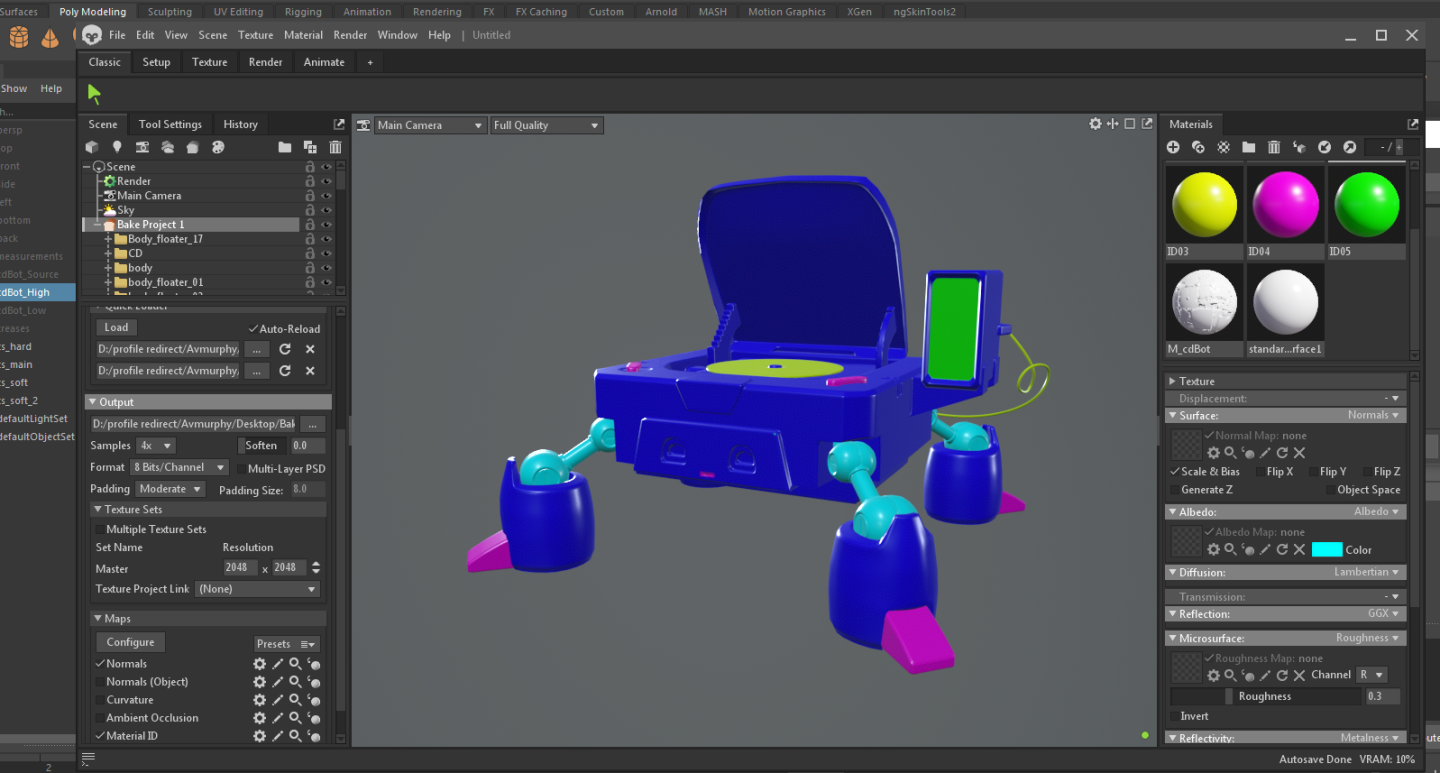
Task: Delete material using Materials trash icon
Action: 1274,147
